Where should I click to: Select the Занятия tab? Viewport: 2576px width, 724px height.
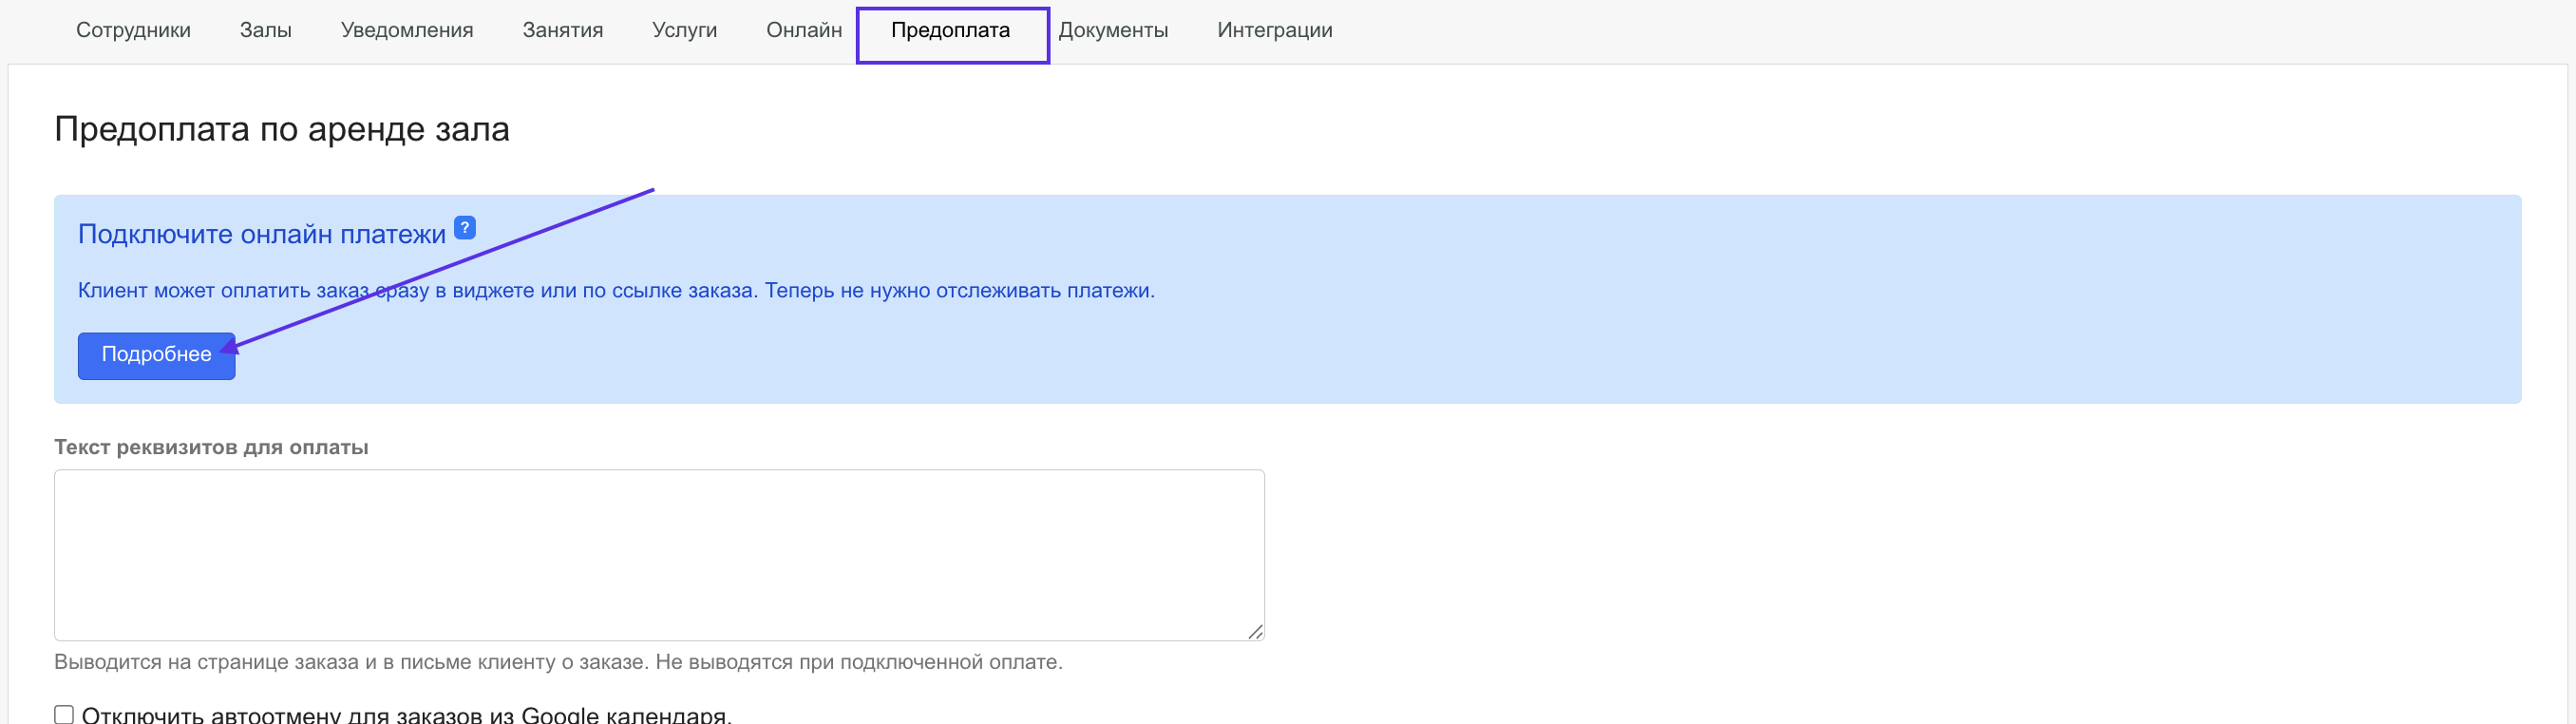(x=562, y=30)
